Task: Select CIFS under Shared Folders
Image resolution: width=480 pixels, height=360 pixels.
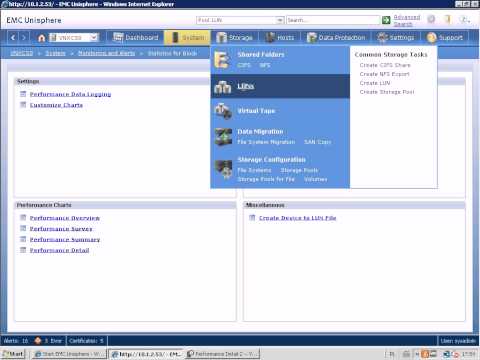Action: (x=244, y=65)
